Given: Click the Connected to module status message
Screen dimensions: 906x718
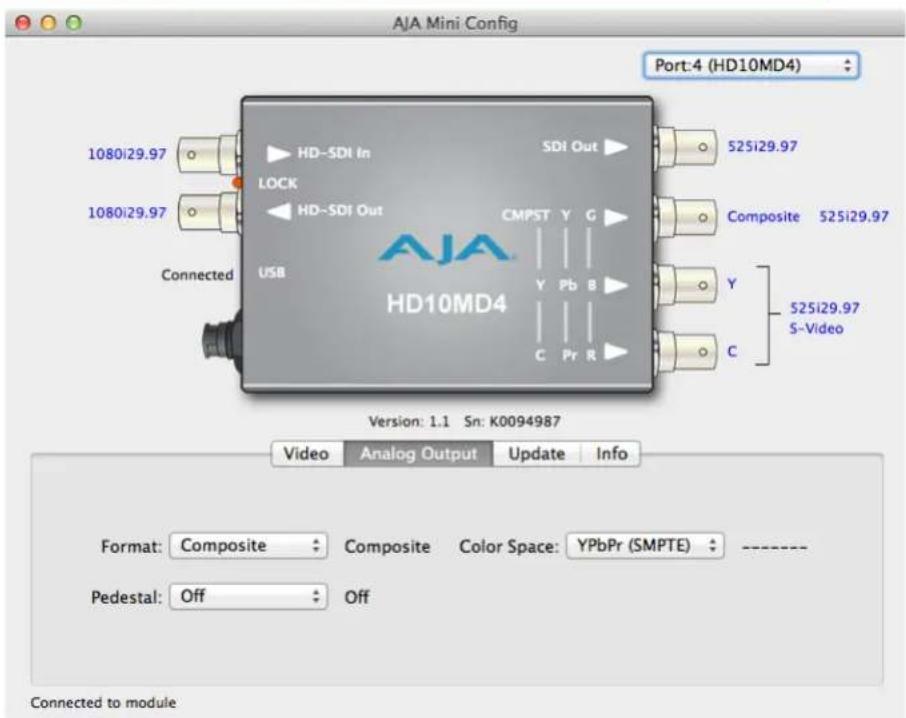Looking at the screenshot, I should 103,702.
